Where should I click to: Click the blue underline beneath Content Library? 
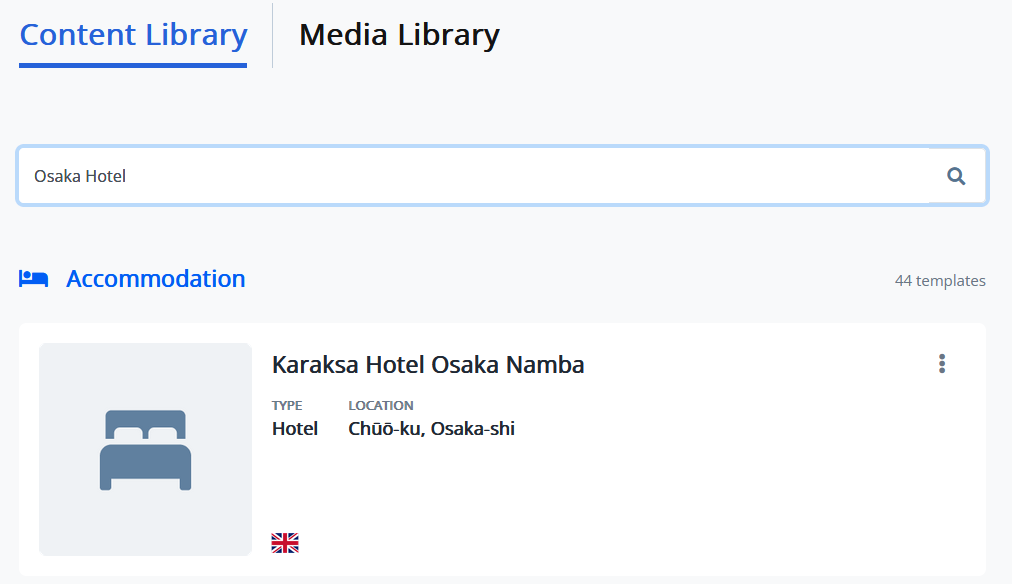133,65
